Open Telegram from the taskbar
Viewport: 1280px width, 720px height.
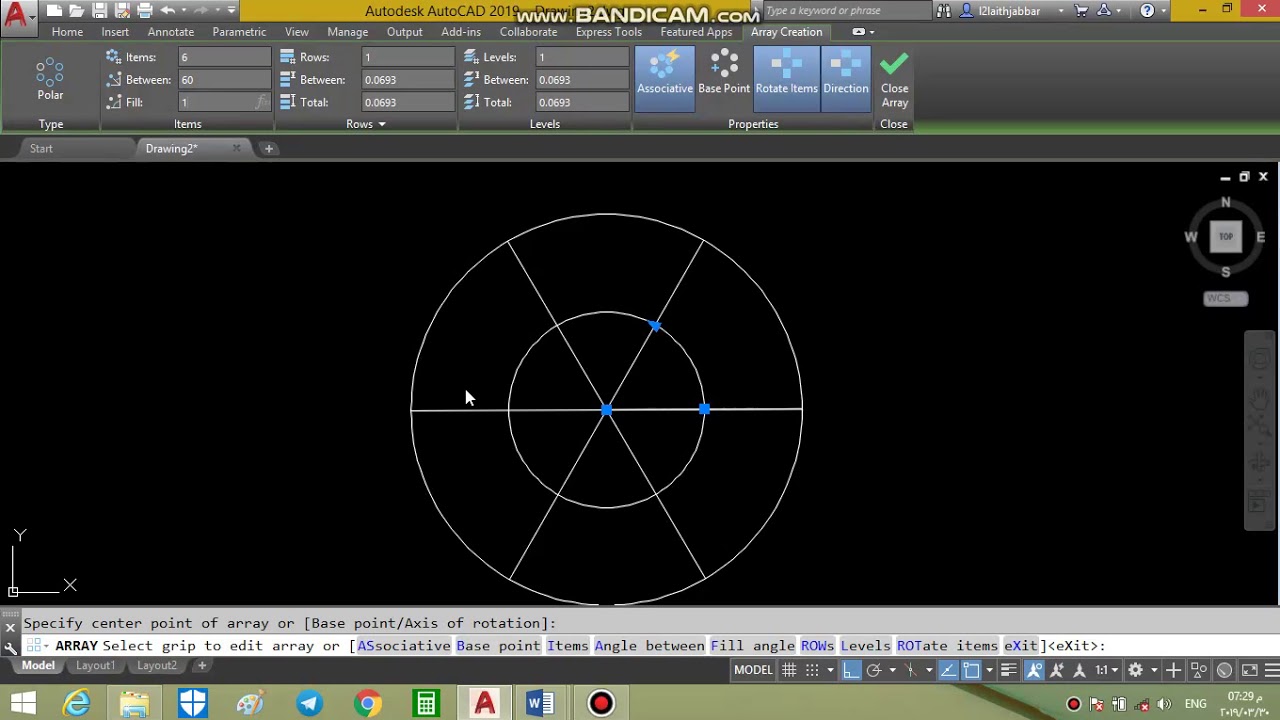309,703
